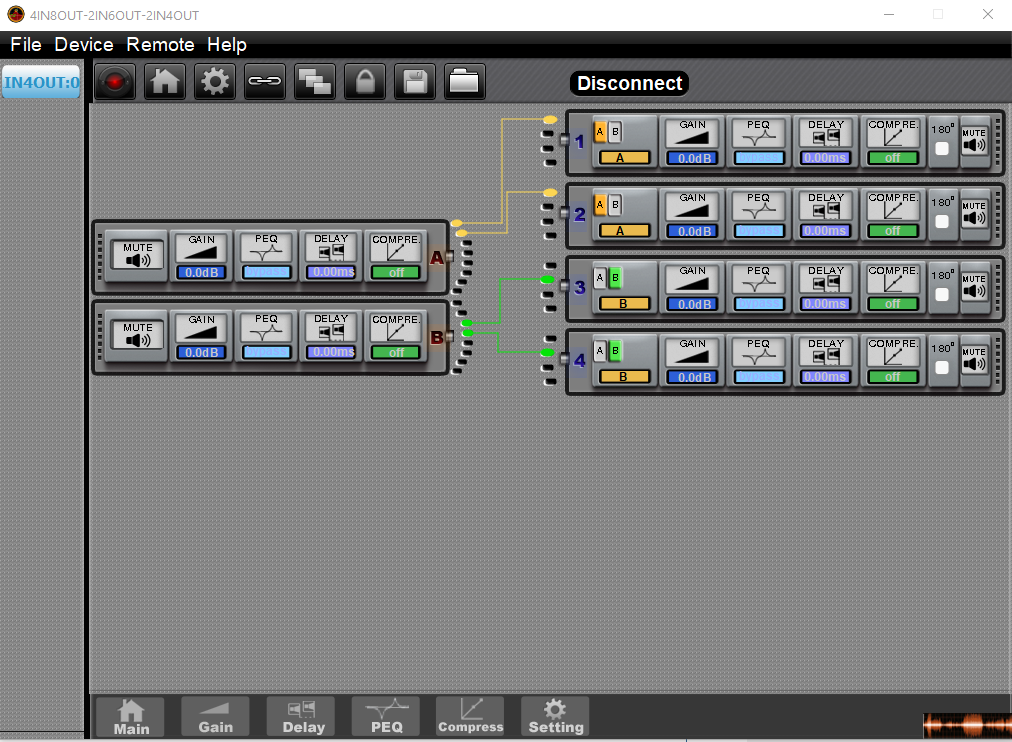The image size is (1012, 742).
Task: Open the GAIN module of output 1
Action: (x=693, y=141)
